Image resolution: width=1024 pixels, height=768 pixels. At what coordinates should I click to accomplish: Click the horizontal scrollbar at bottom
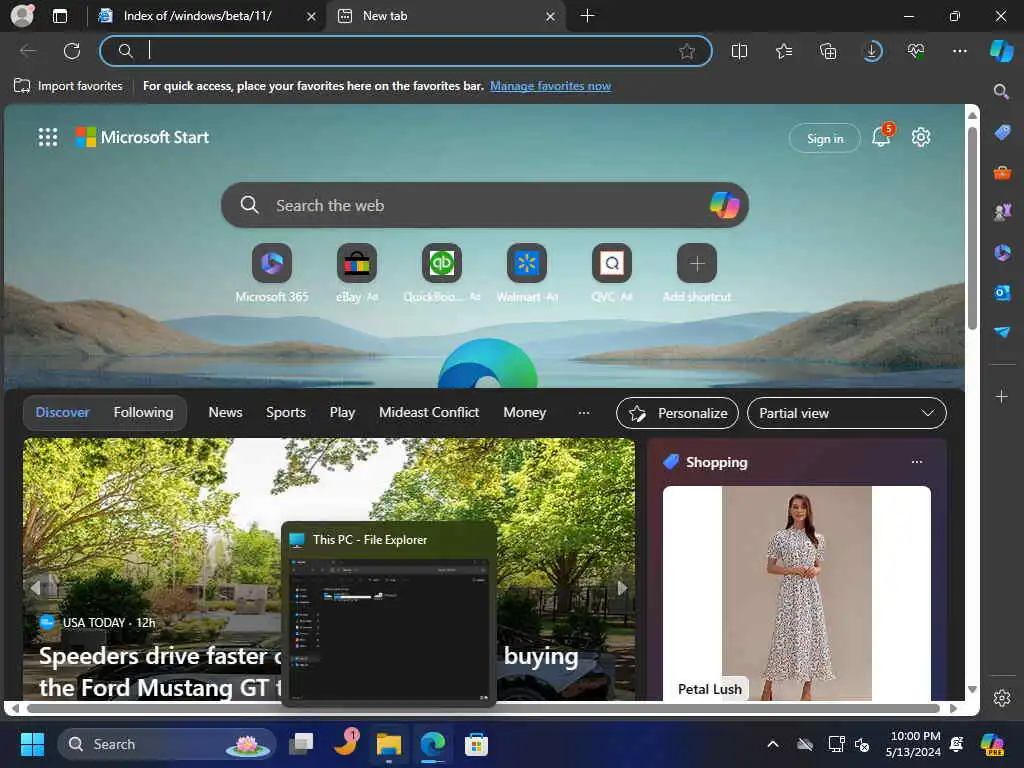483,709
